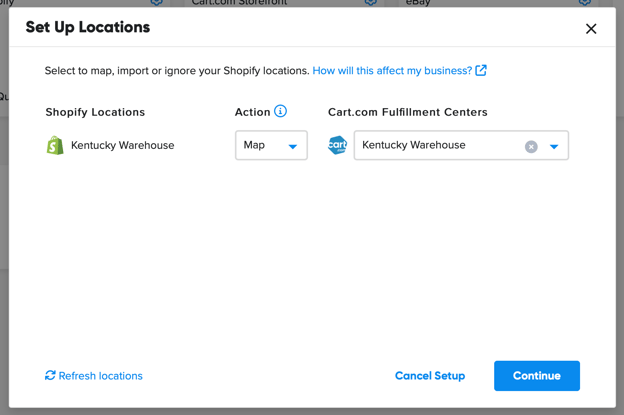The image size is (624, 415).
Task: Click the Action column header text
Action: (252, 112)
